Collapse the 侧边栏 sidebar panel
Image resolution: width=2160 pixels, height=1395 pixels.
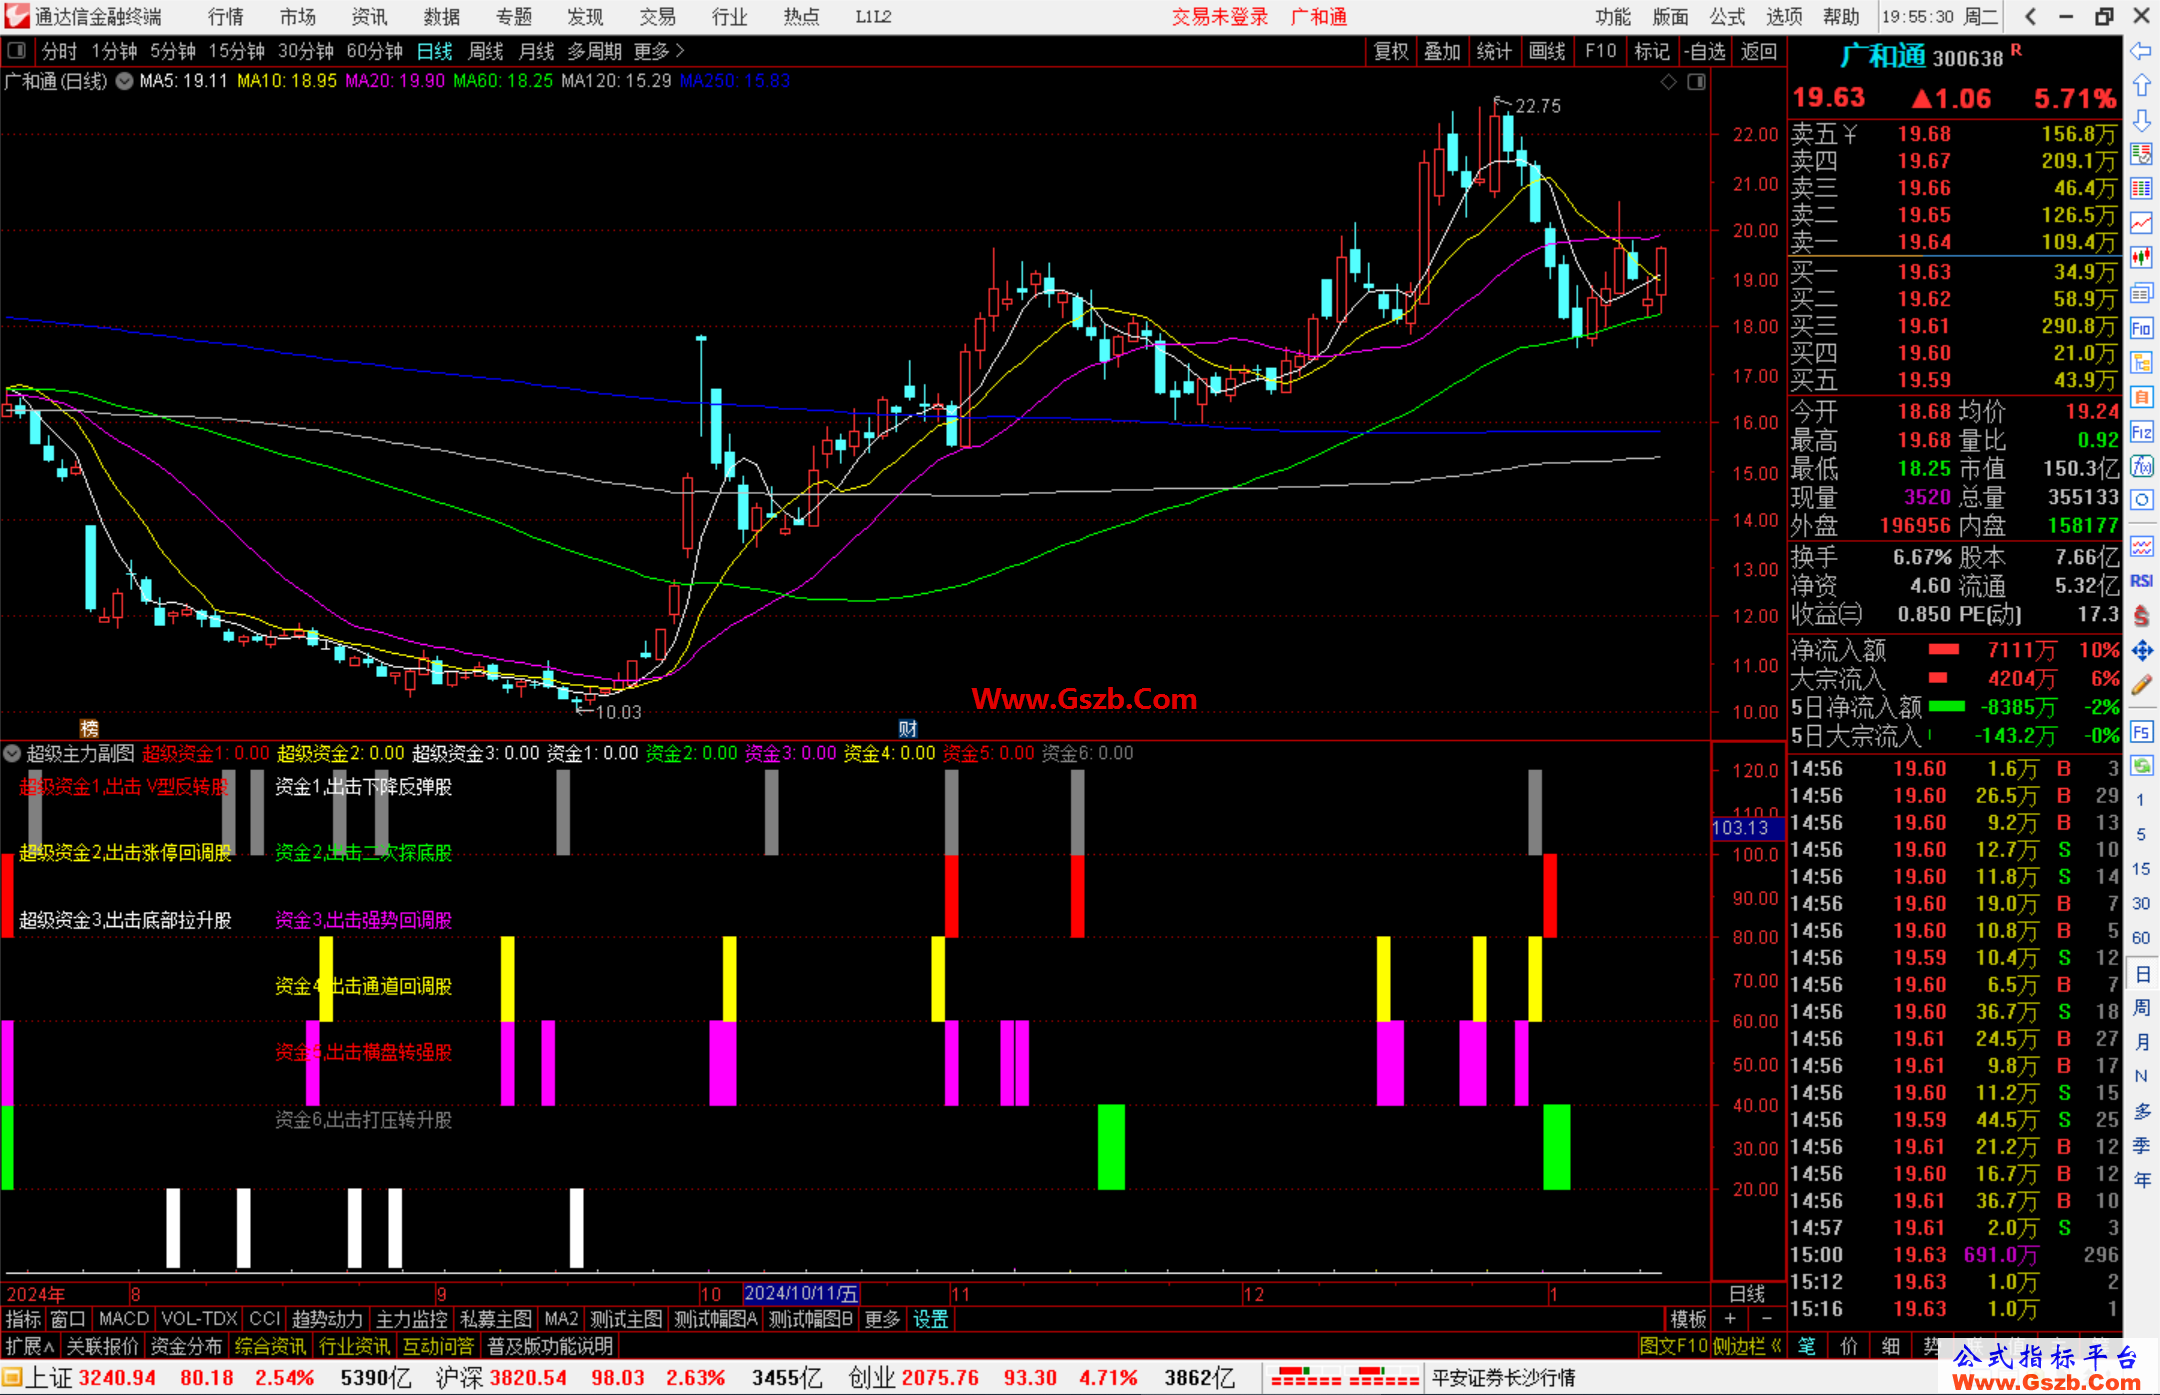(1747, 1346)
